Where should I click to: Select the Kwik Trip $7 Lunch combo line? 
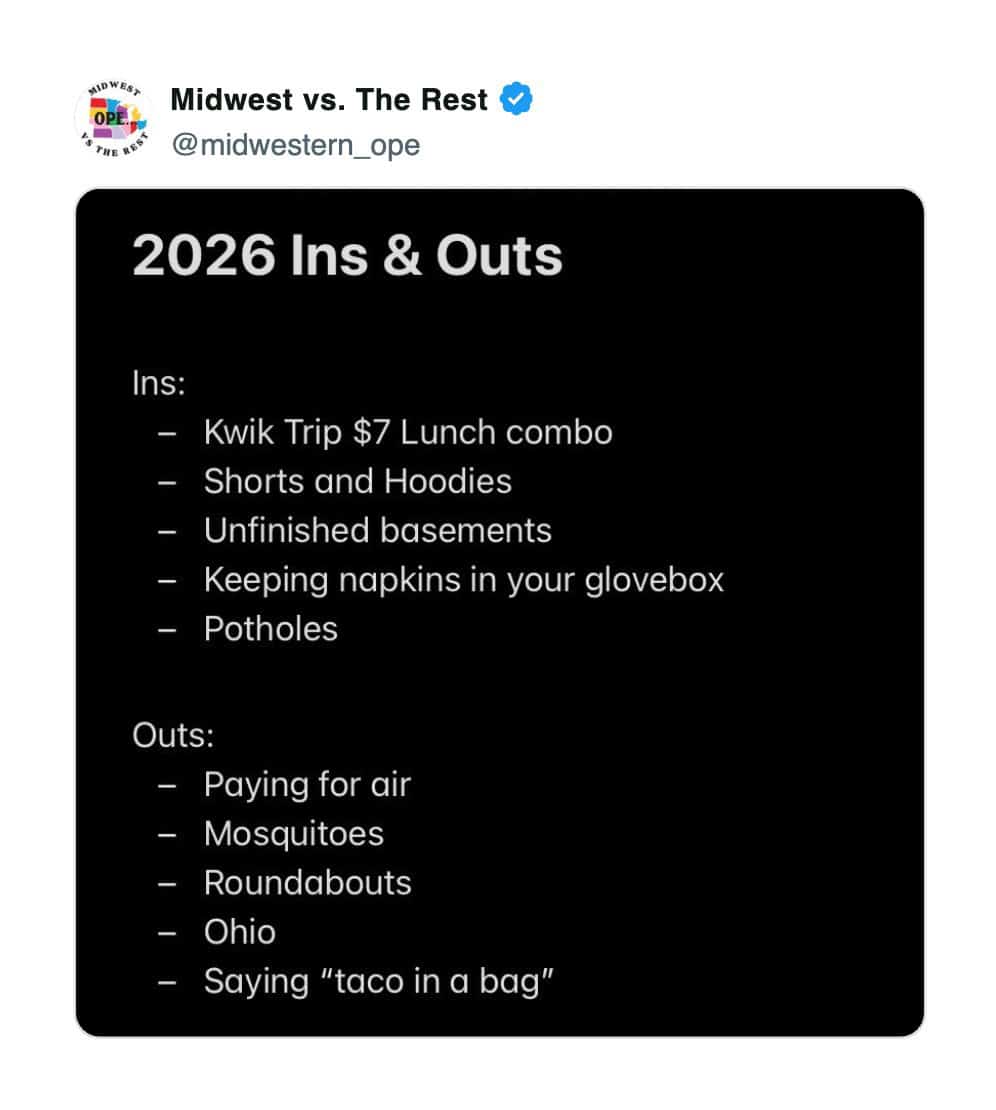tap(408, 432)
